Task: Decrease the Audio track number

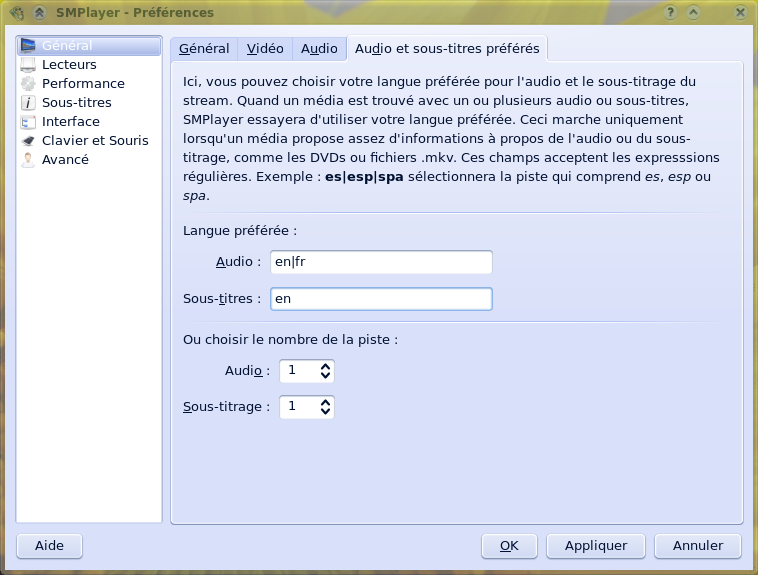Action: tap(325, 377)
